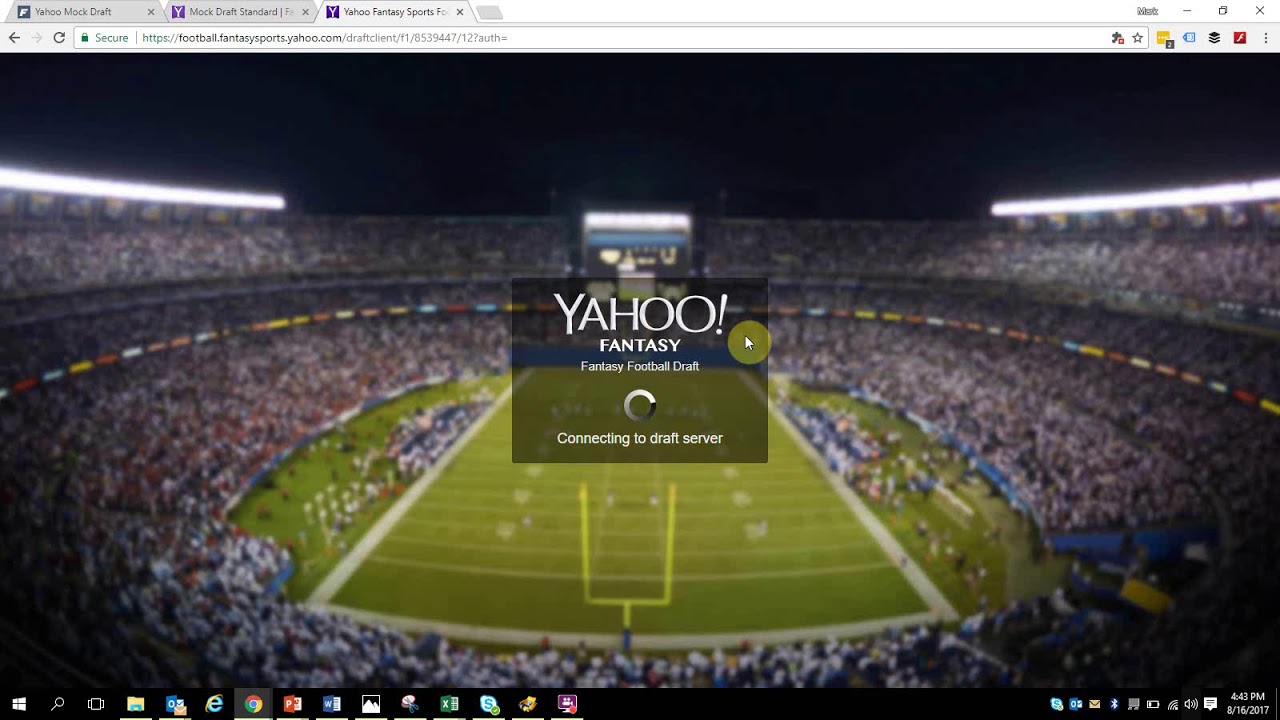
Task: Open the Action Center notifications
Action: [1211, 704]
